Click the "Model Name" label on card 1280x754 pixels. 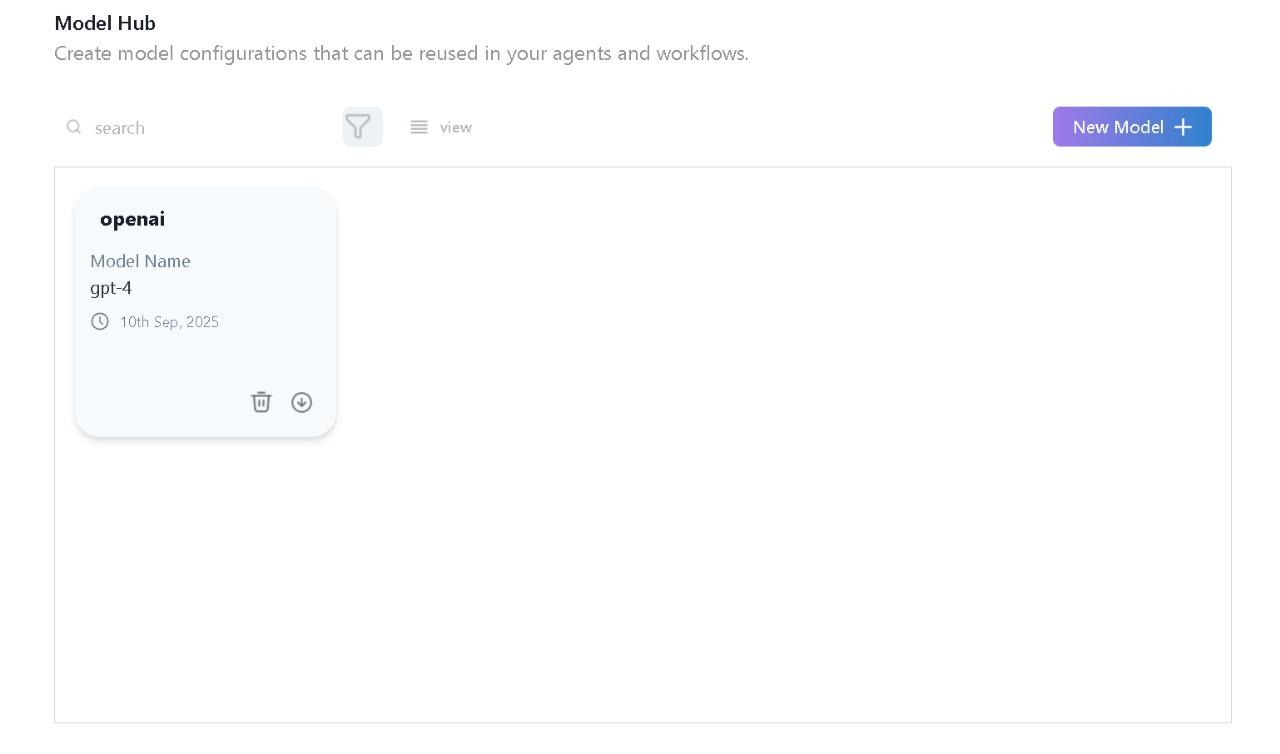coord(140,261)
